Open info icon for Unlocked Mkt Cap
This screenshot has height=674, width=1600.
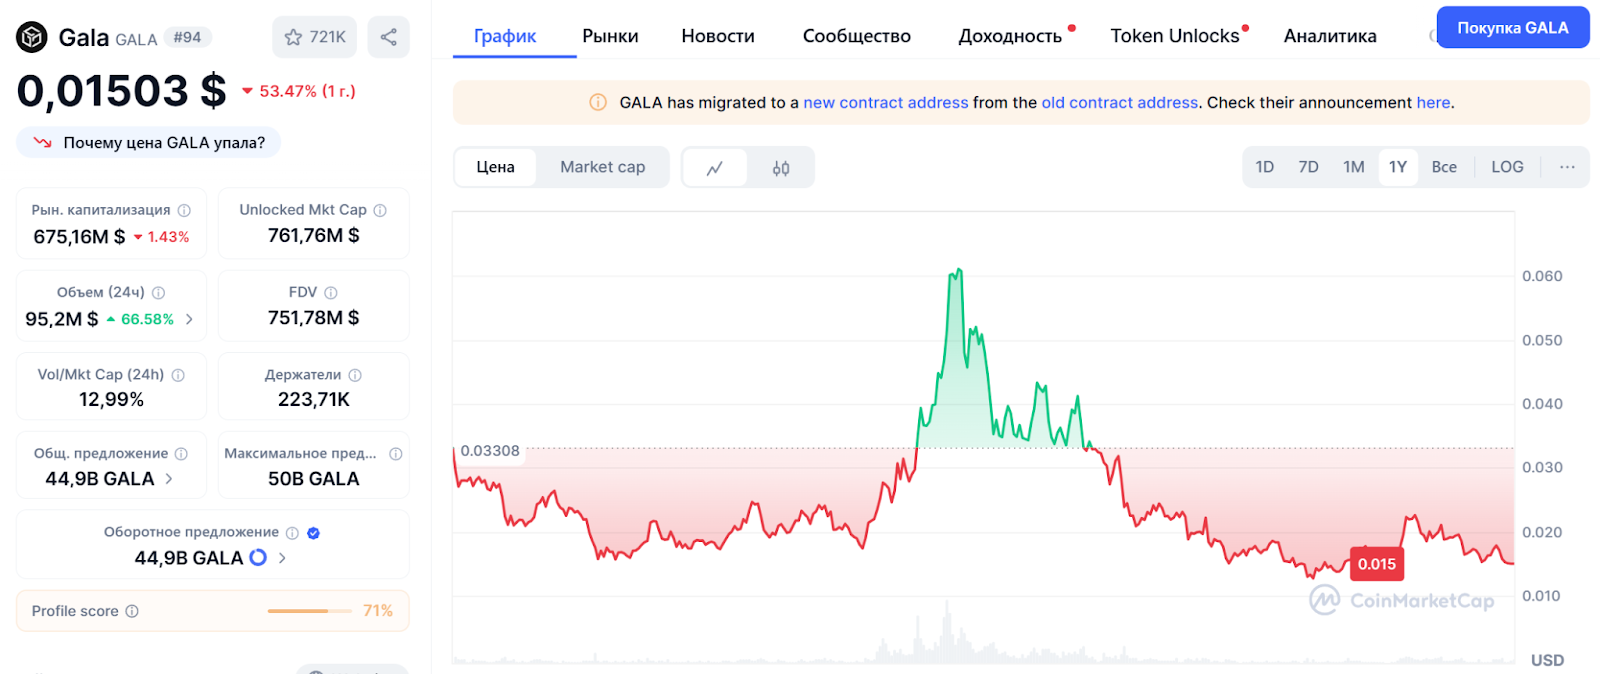click(380, 210)
